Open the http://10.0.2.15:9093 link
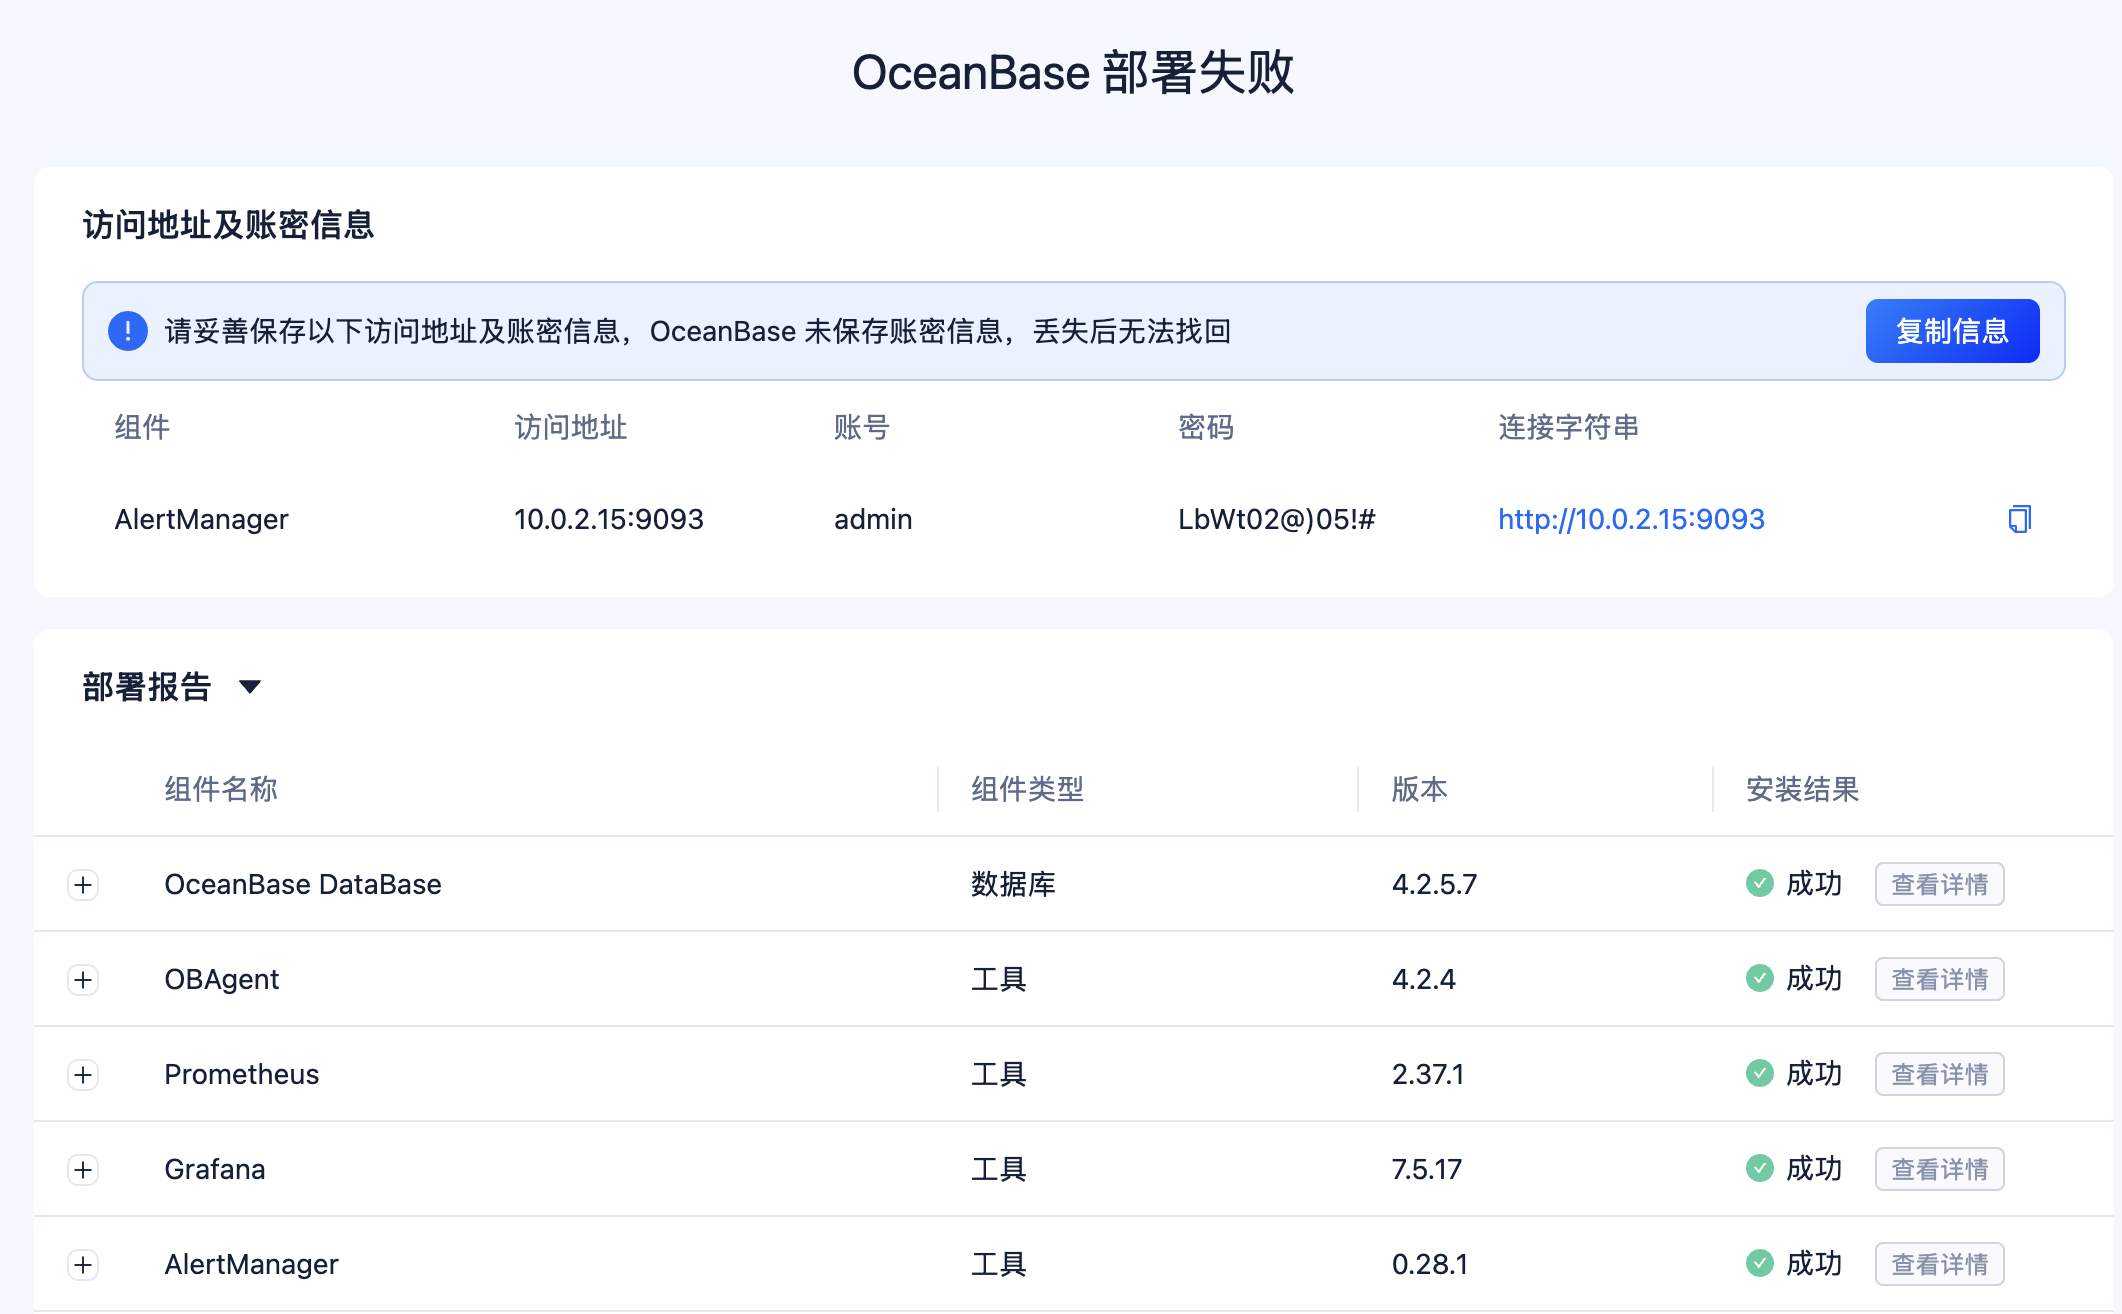The height and width of the screenshot is (1314, 2122). 1630,519
